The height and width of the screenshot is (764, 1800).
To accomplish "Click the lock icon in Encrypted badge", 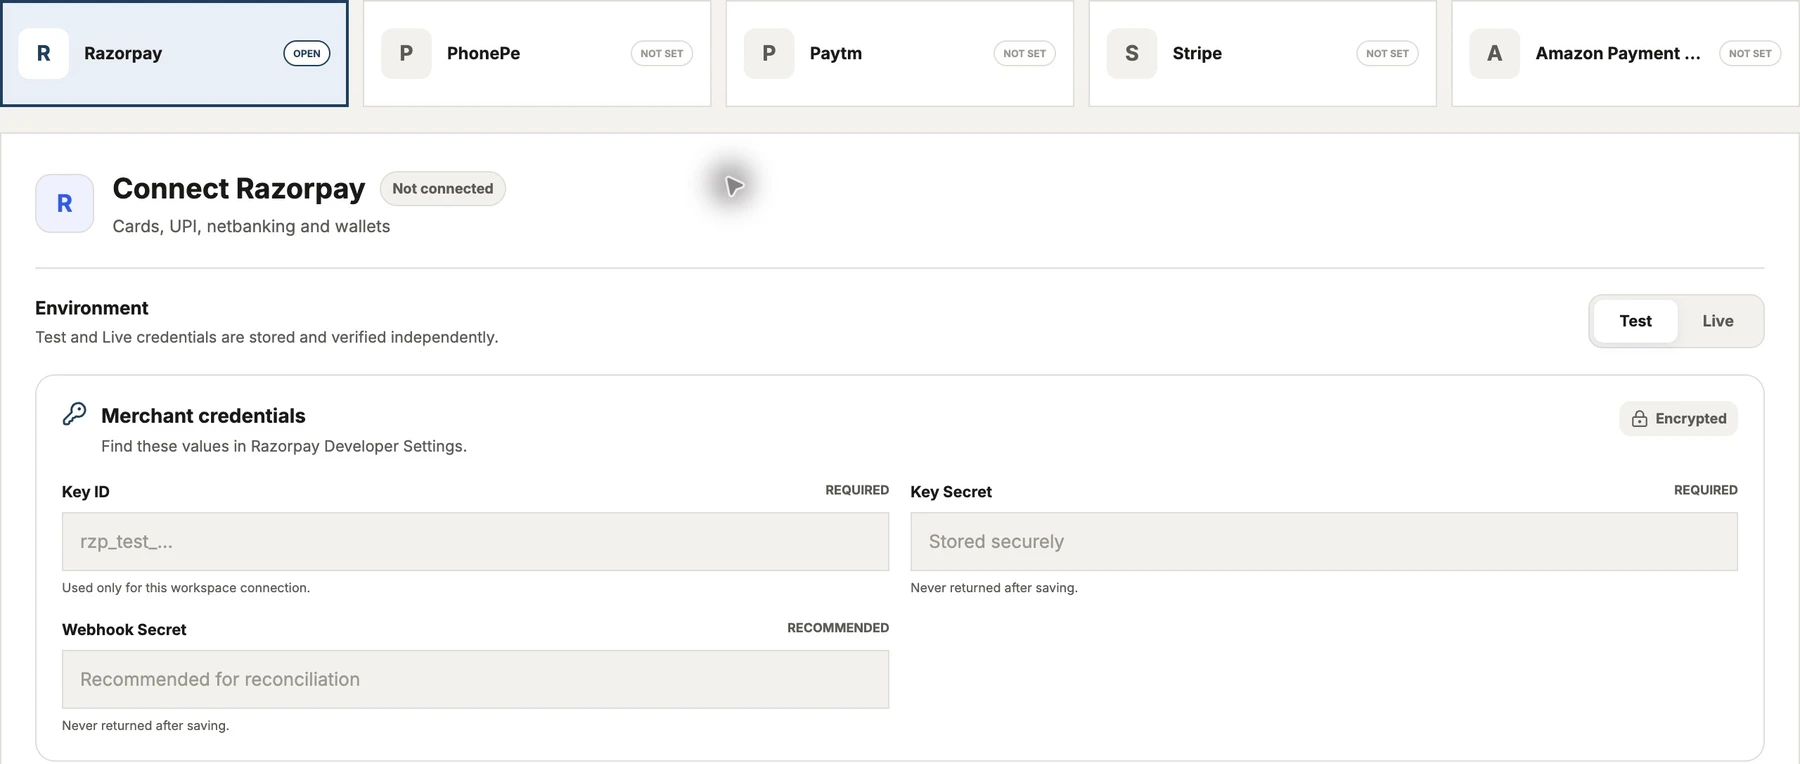I will tap(1639, 419).
